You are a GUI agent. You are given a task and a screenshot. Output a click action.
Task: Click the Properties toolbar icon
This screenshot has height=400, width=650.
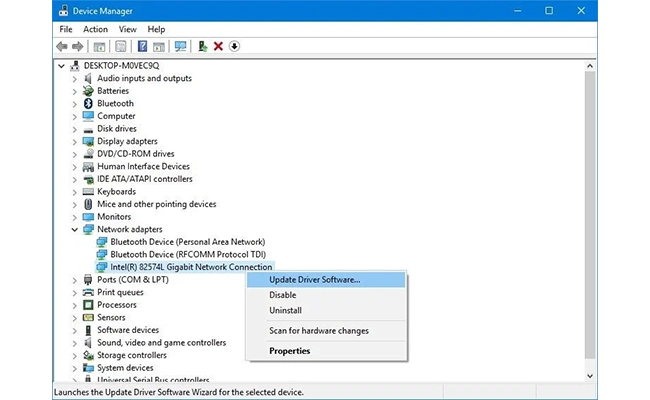click(x=121, y=46)
